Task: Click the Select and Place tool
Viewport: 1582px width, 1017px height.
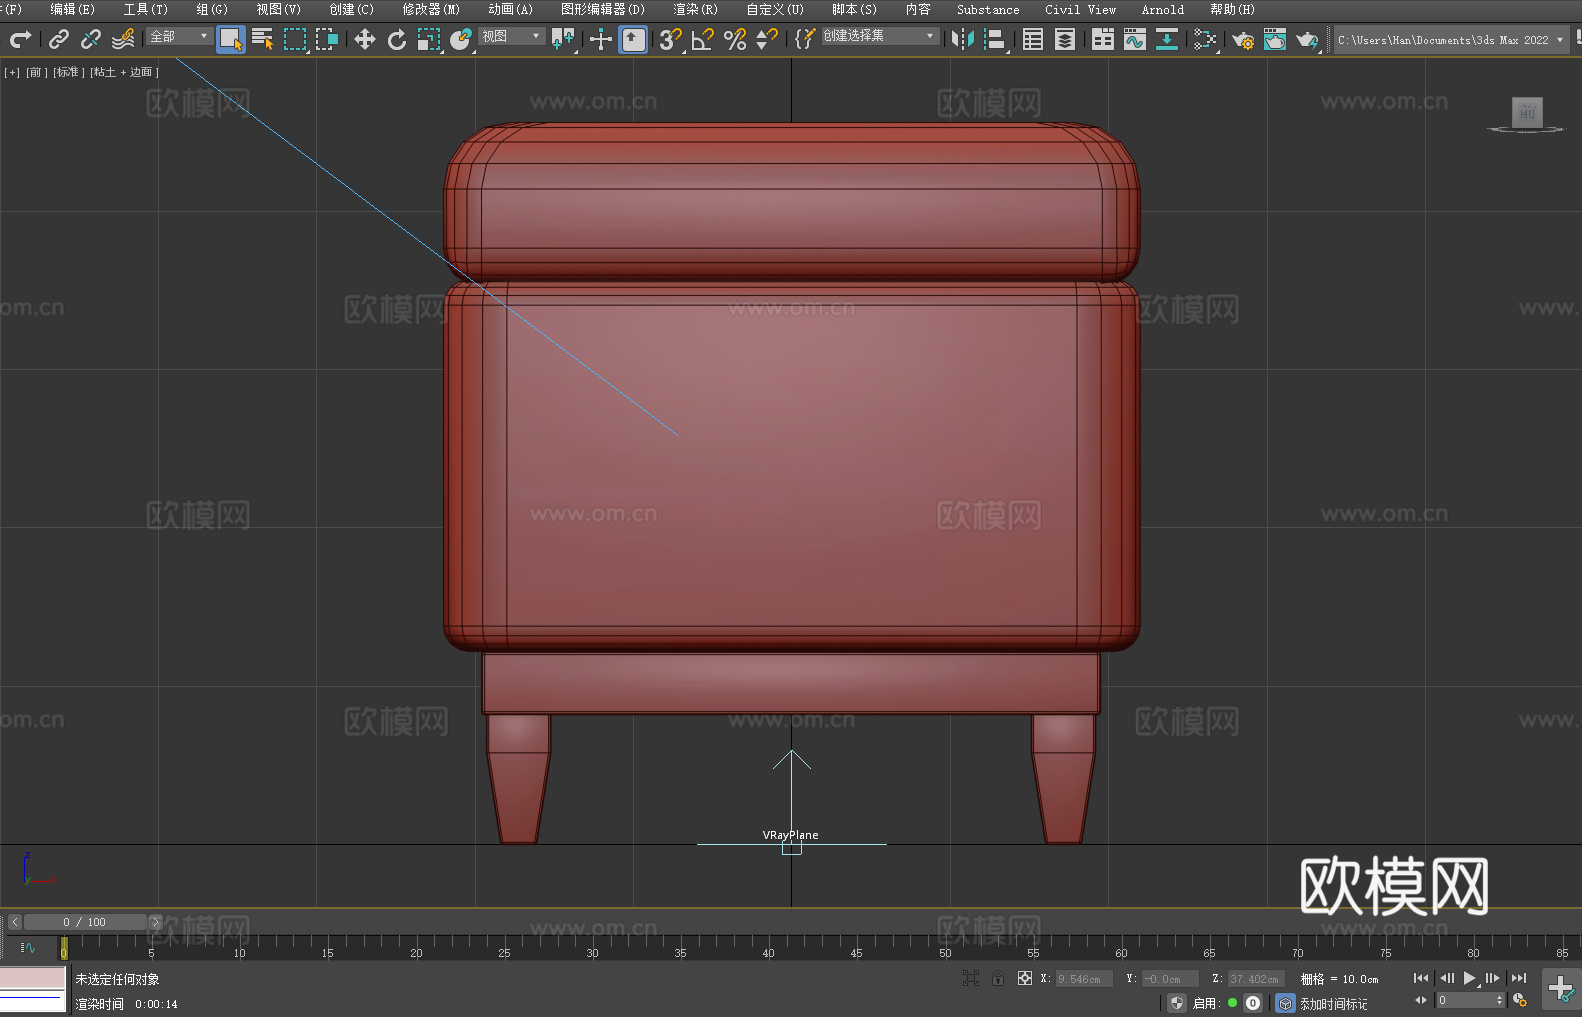Action: point(461,39)
